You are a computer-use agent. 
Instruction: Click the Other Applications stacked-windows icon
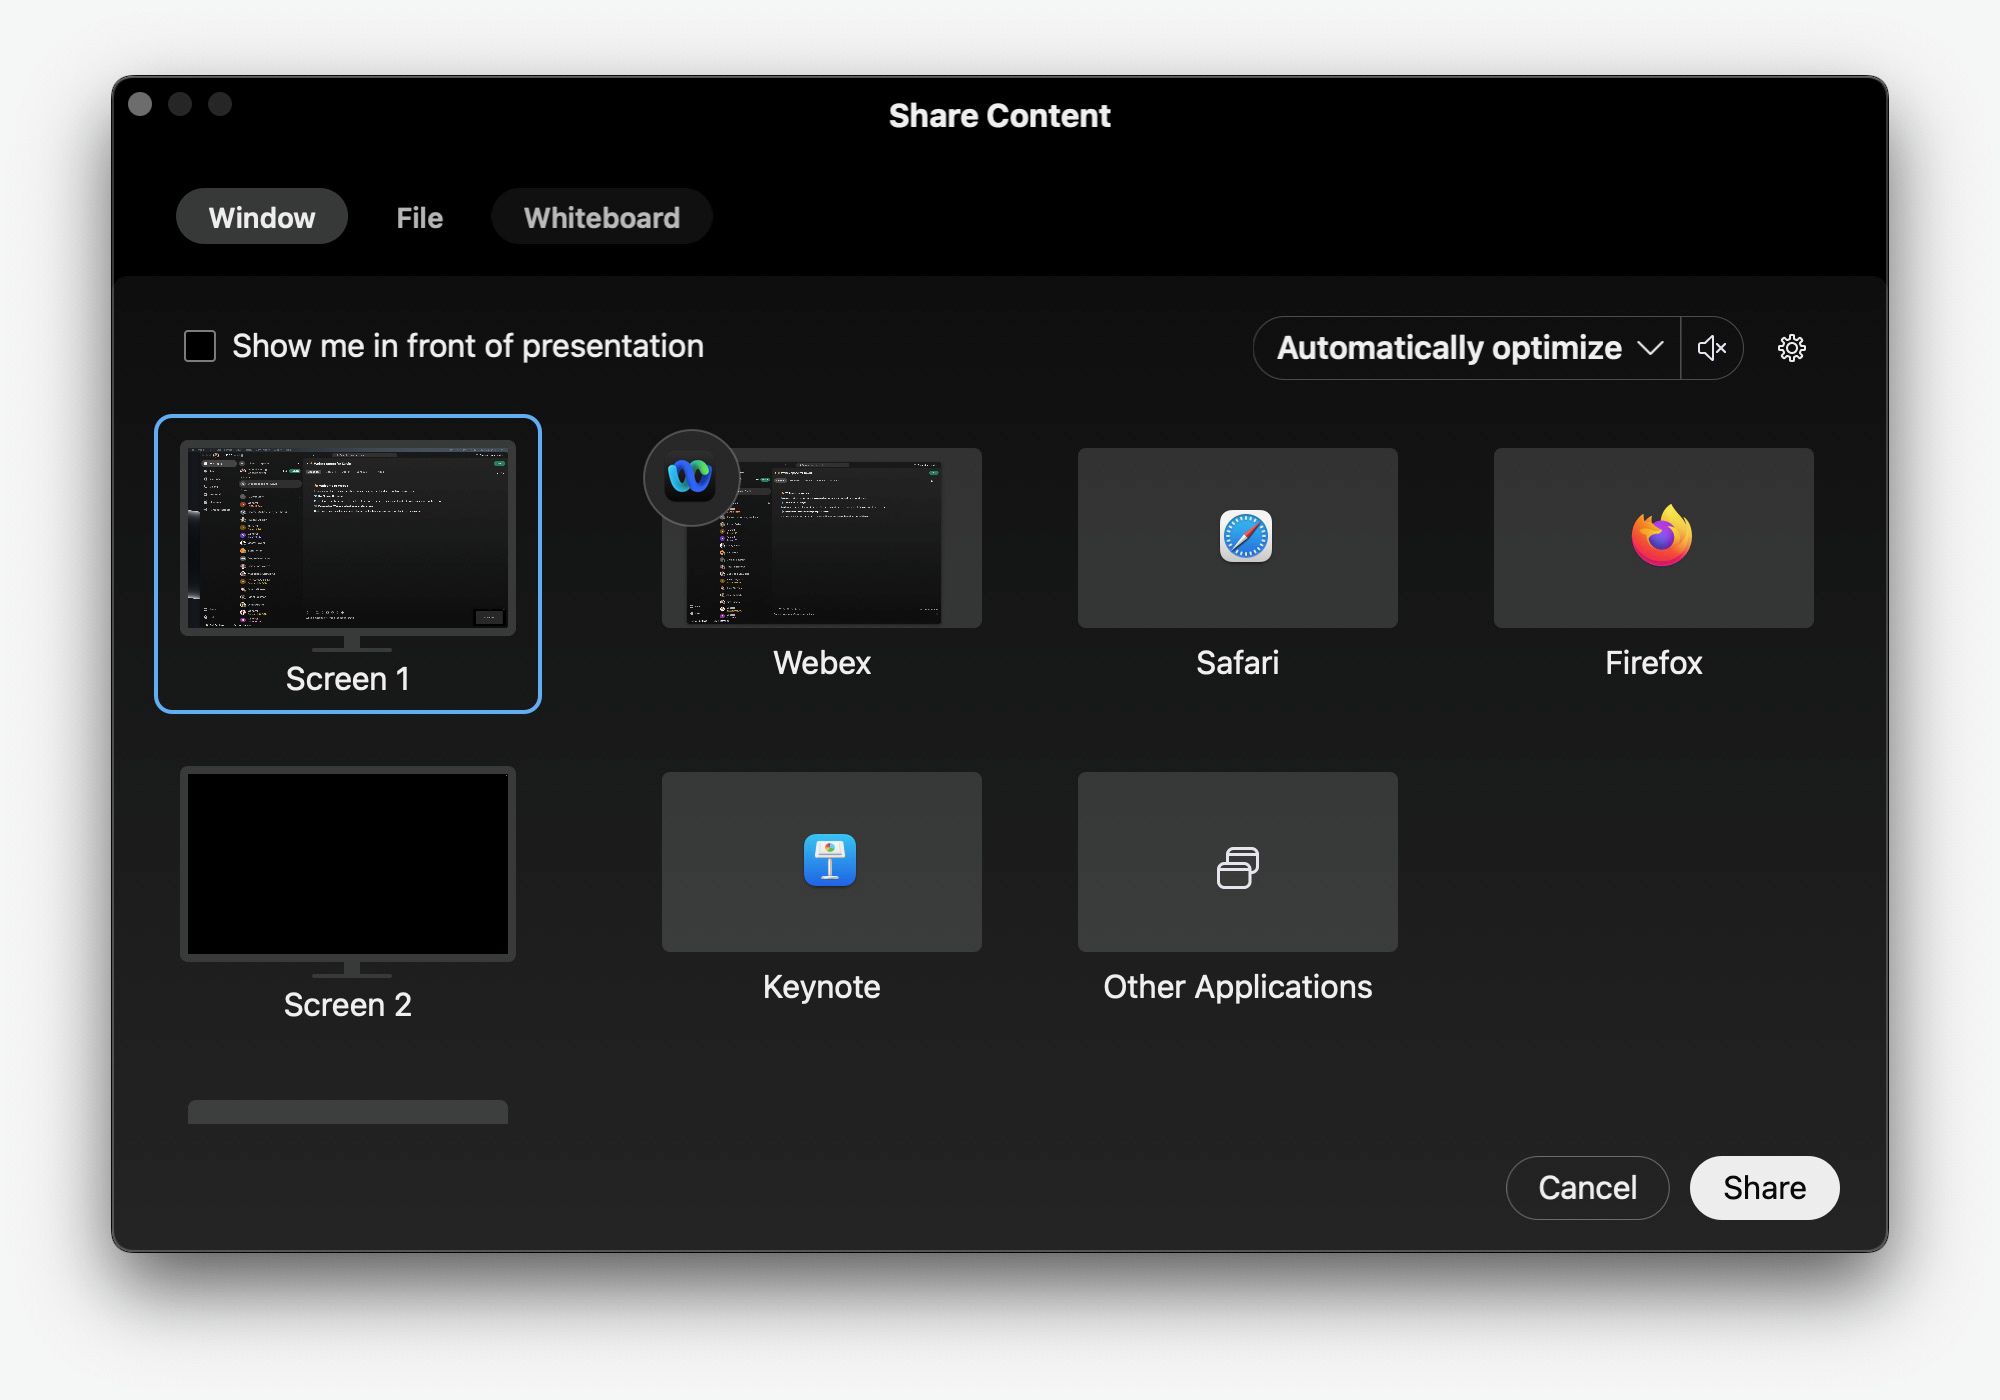(x=1237, y=867)
